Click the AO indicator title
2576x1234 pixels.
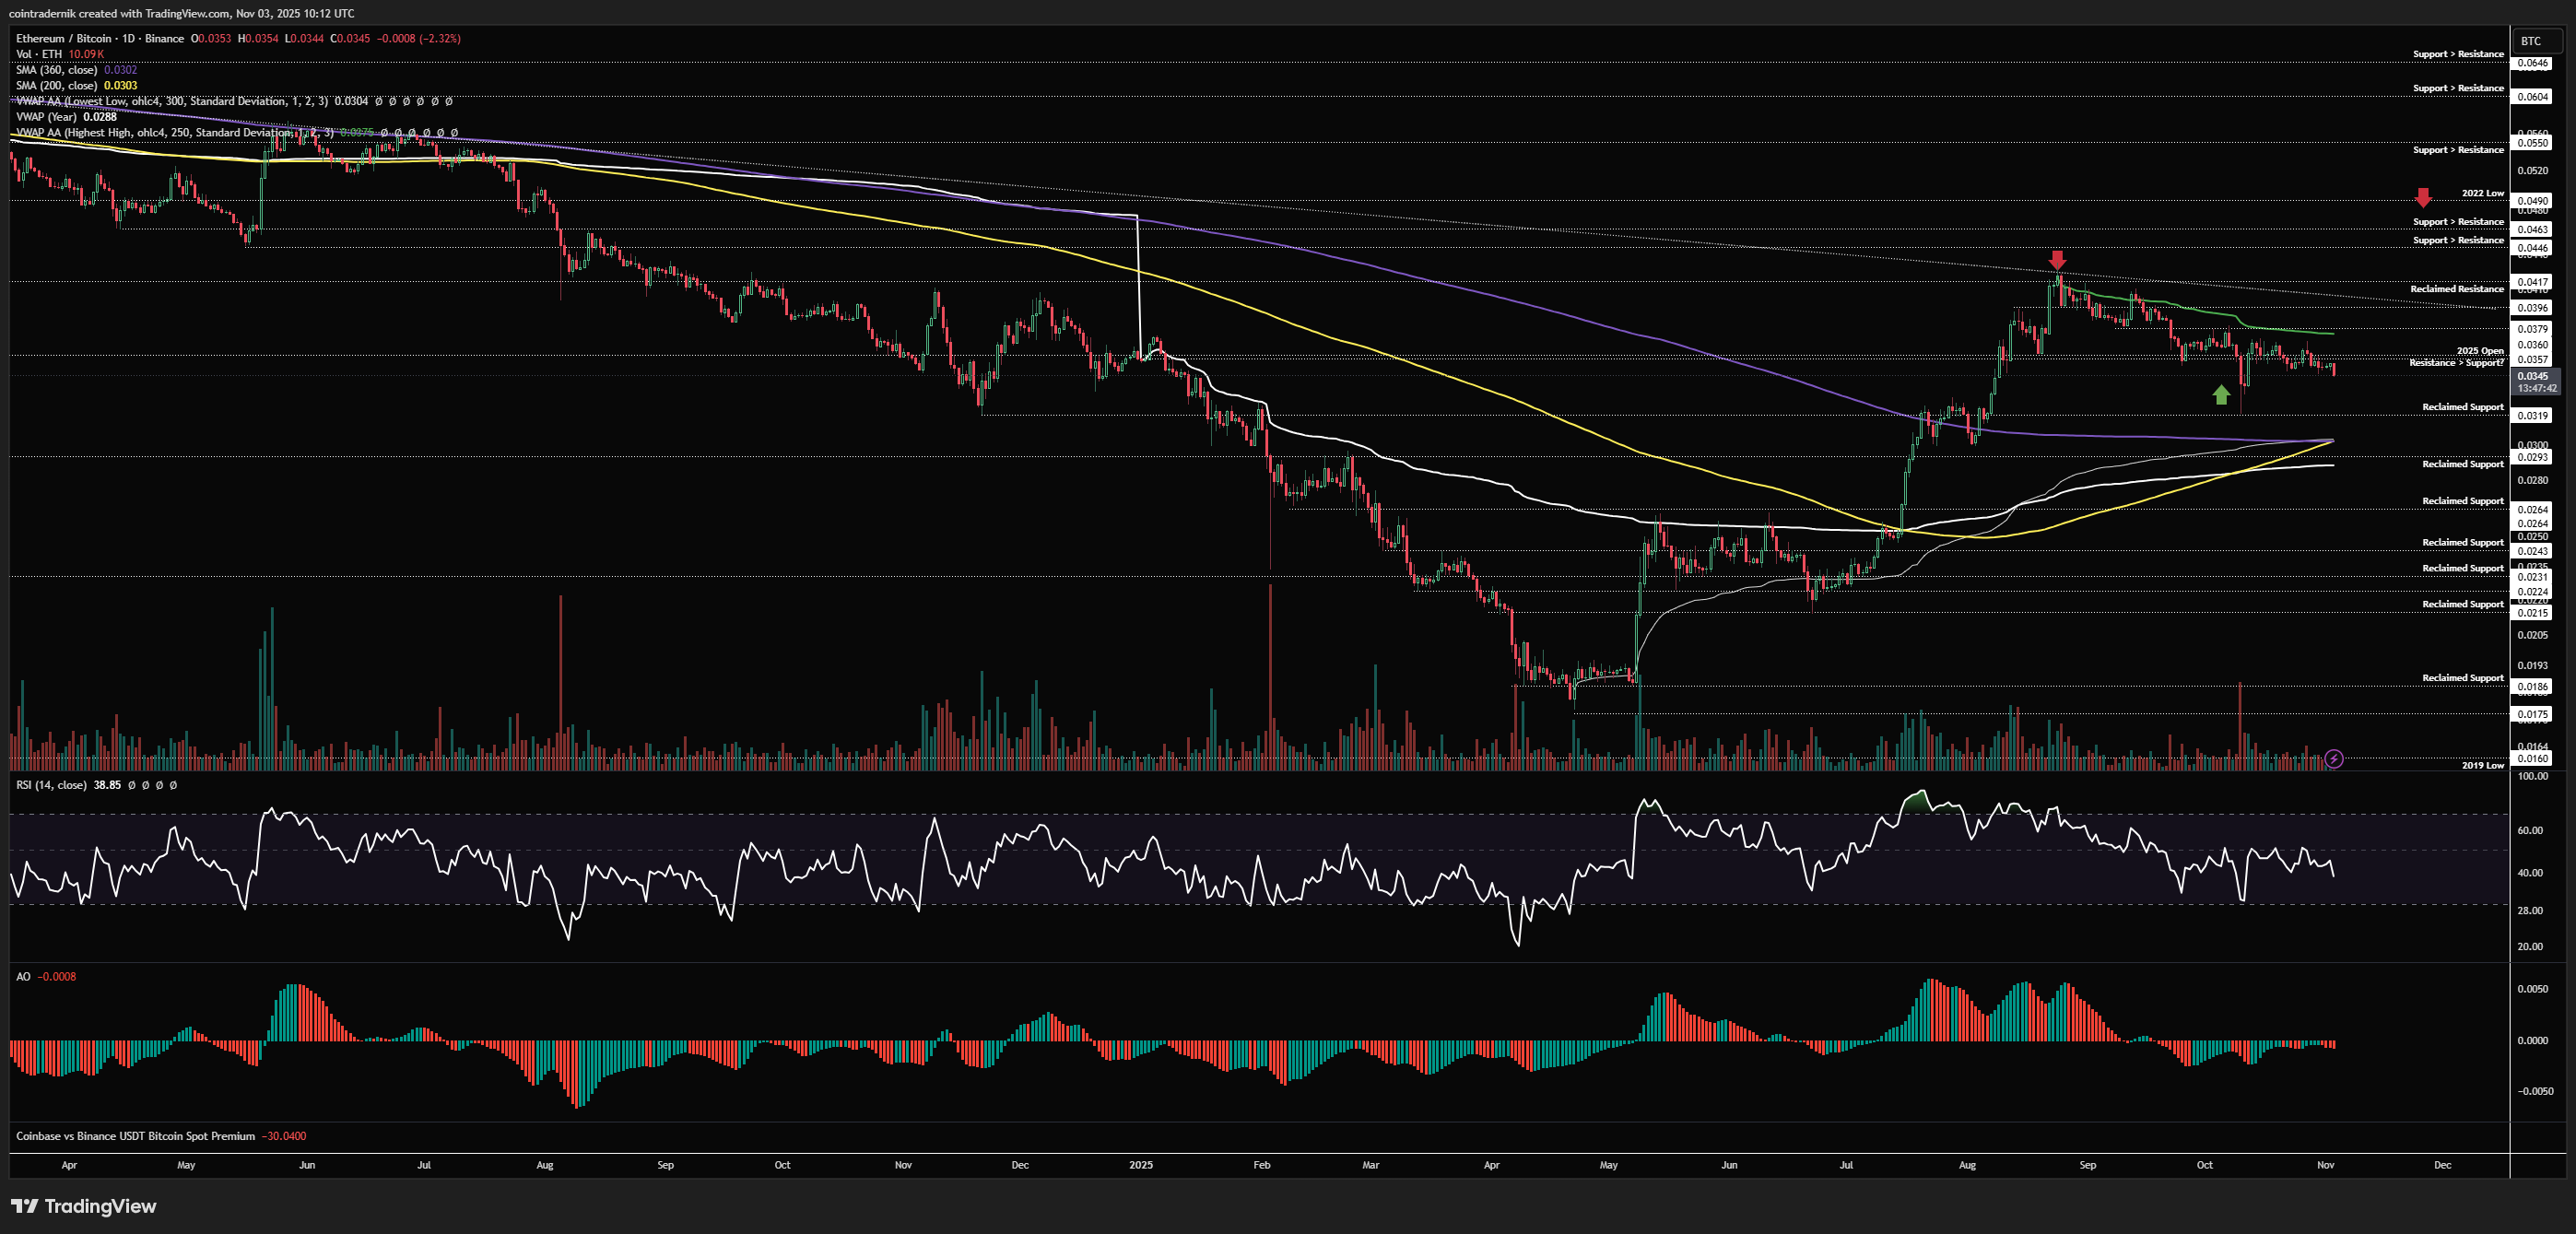point(23,977)
